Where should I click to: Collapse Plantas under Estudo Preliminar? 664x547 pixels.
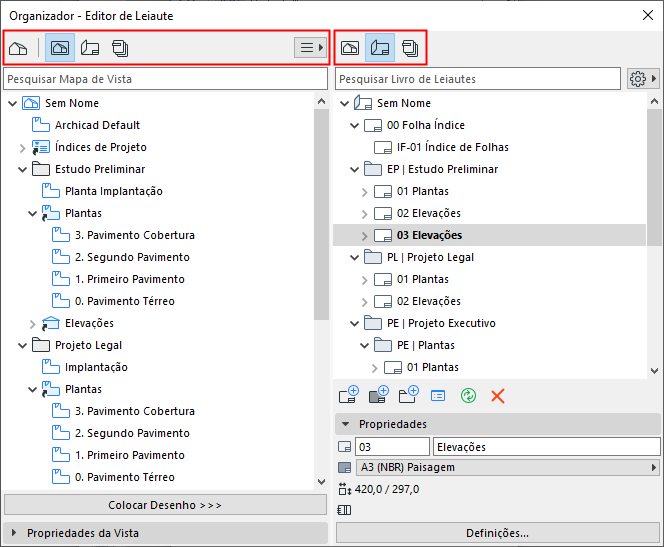(x=33, y=213)
